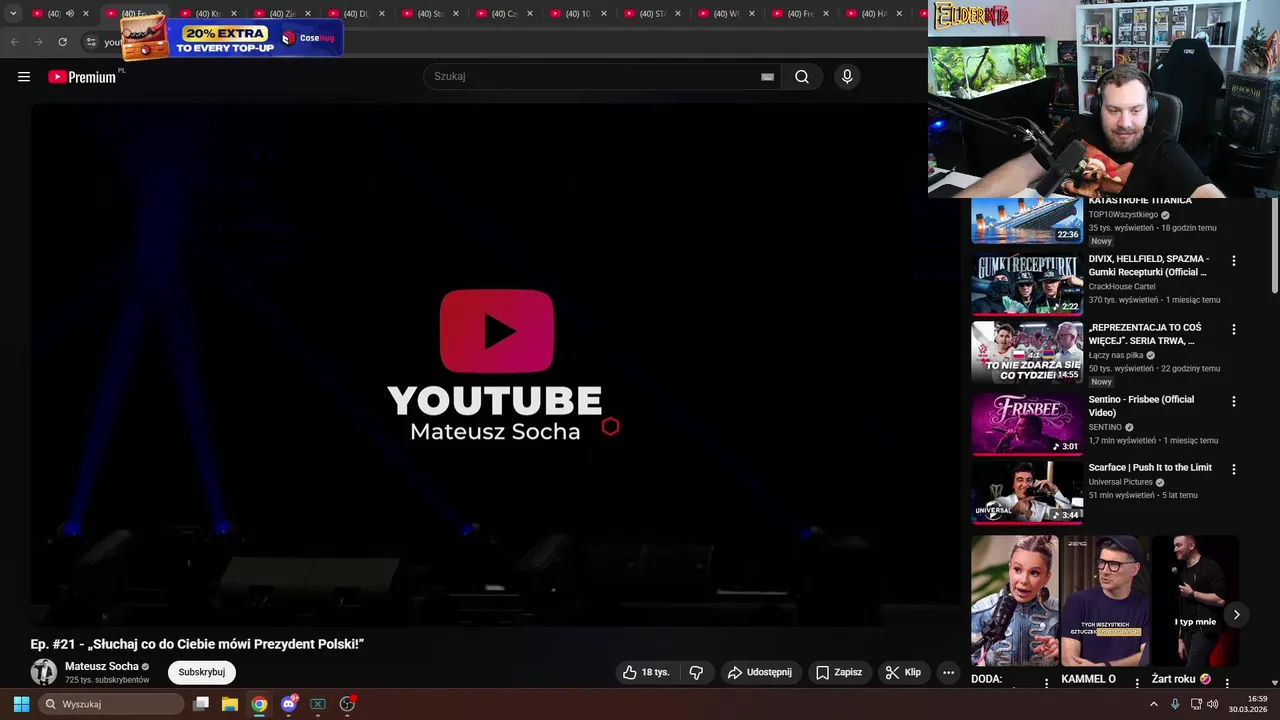Open the YouTube hamburger guide menu
1280x720 pixels.
tap(24, 77)
